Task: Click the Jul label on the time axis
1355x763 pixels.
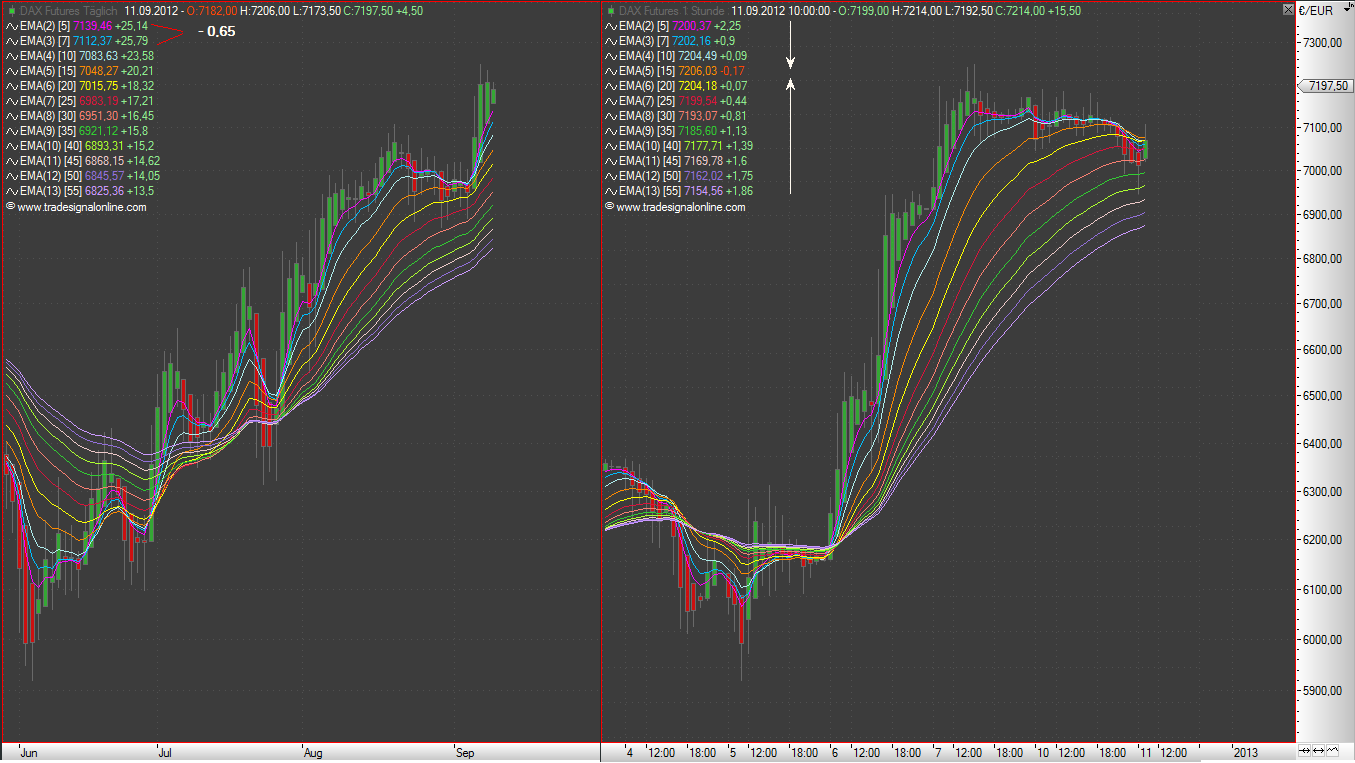Action: pos(166,752)
